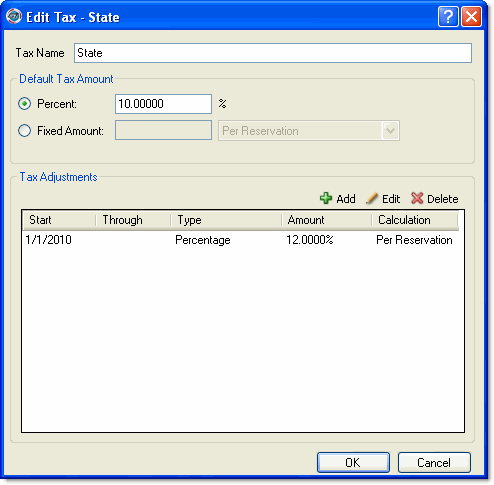Viewport: 494px width, 485px height.
Task: Select the Percent radio button
Action: (x=24, y=104)
